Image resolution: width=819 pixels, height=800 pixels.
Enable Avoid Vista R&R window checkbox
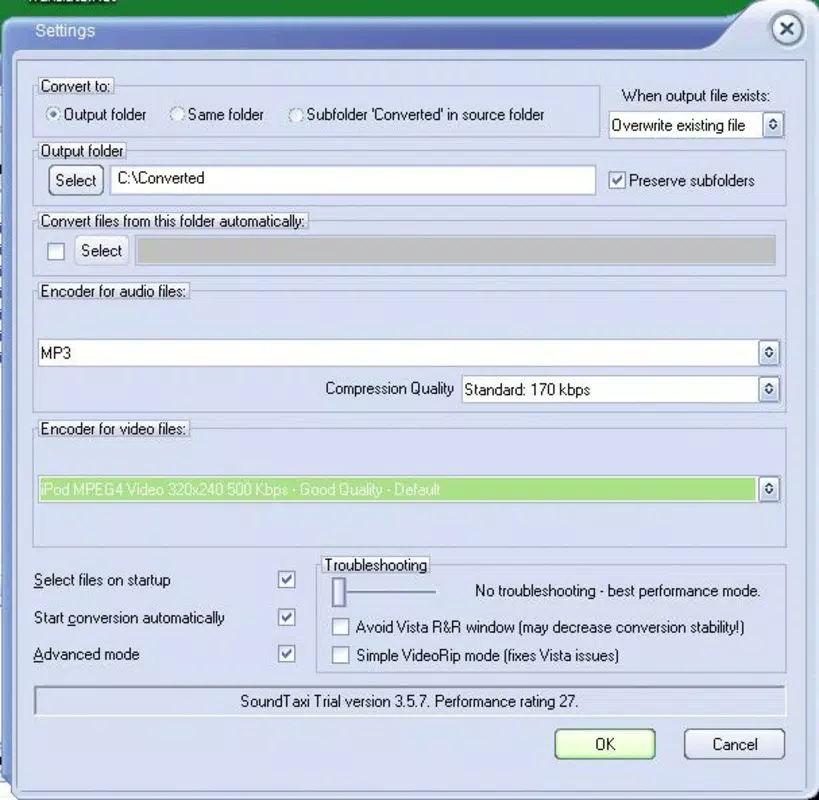coord(341,627)
